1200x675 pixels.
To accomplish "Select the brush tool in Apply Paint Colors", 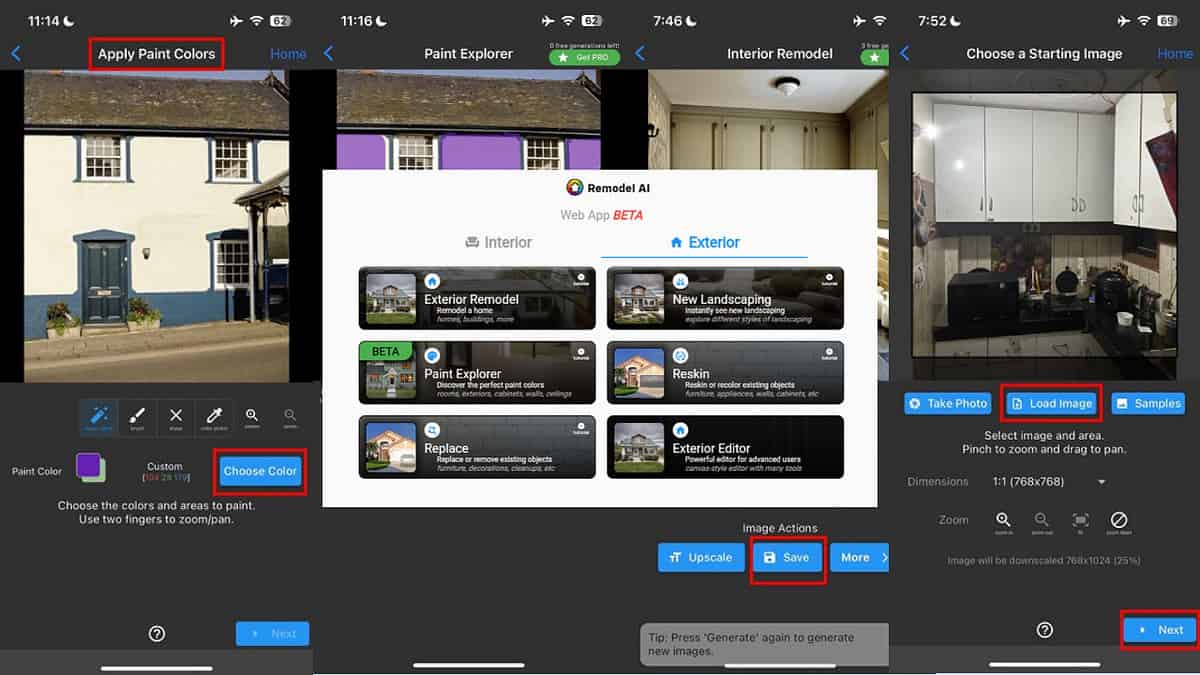I will tap(138, 418).
